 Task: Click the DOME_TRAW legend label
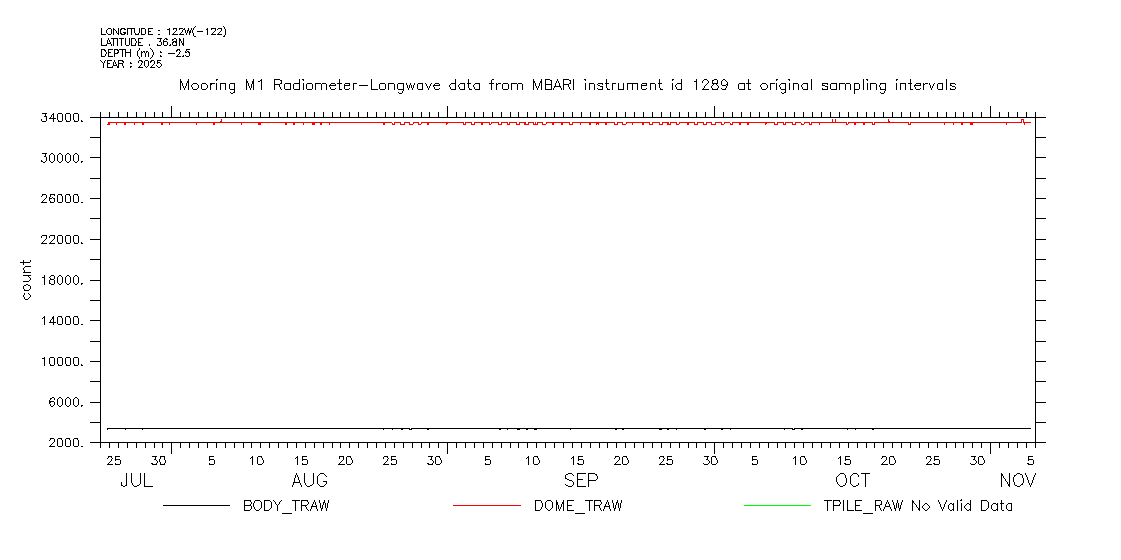point(577,506)
